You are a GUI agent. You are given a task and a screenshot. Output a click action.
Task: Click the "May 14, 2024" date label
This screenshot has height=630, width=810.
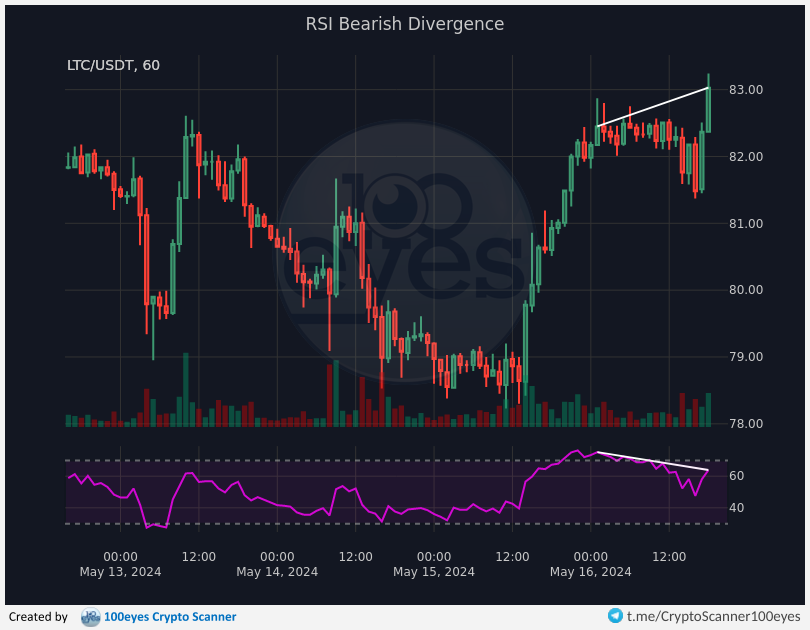tap(277, 572)
